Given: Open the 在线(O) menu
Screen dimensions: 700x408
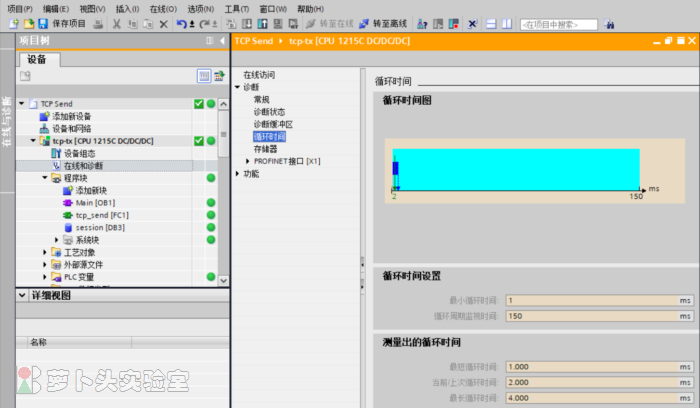Looking at the screenshot, I should tap(163, 9).
